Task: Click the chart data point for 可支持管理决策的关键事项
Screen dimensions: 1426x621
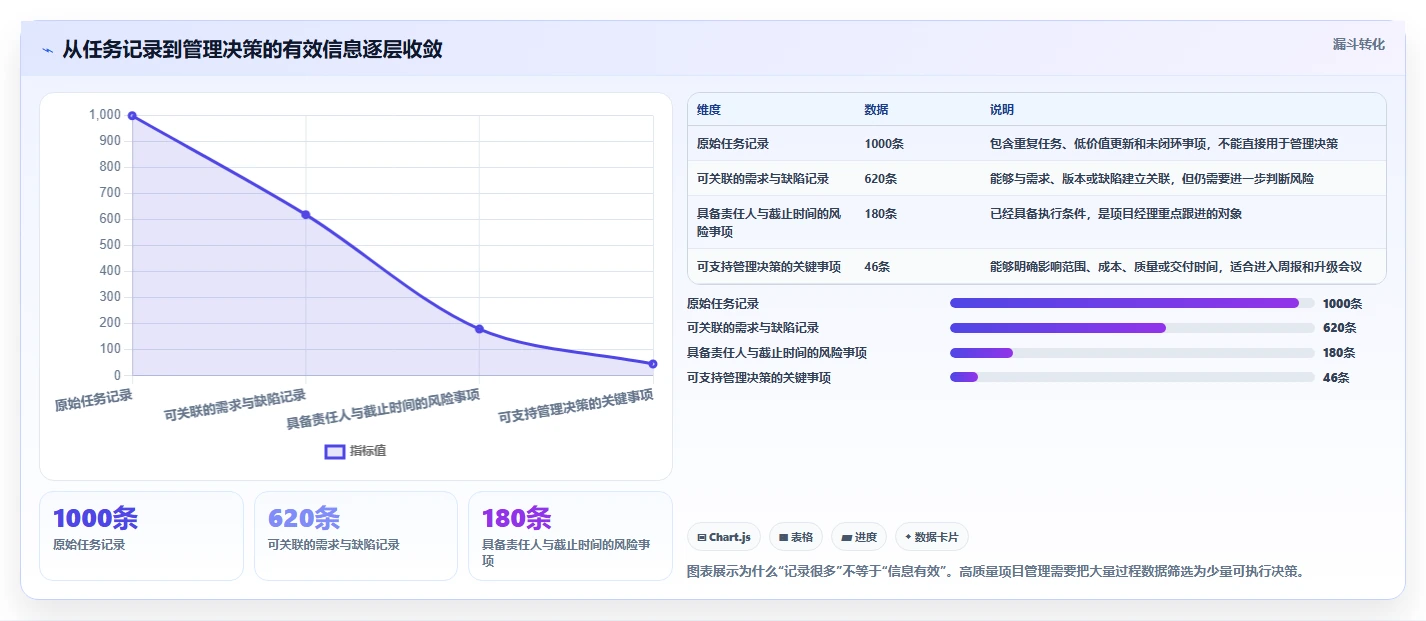Action: tap(653, 364)
